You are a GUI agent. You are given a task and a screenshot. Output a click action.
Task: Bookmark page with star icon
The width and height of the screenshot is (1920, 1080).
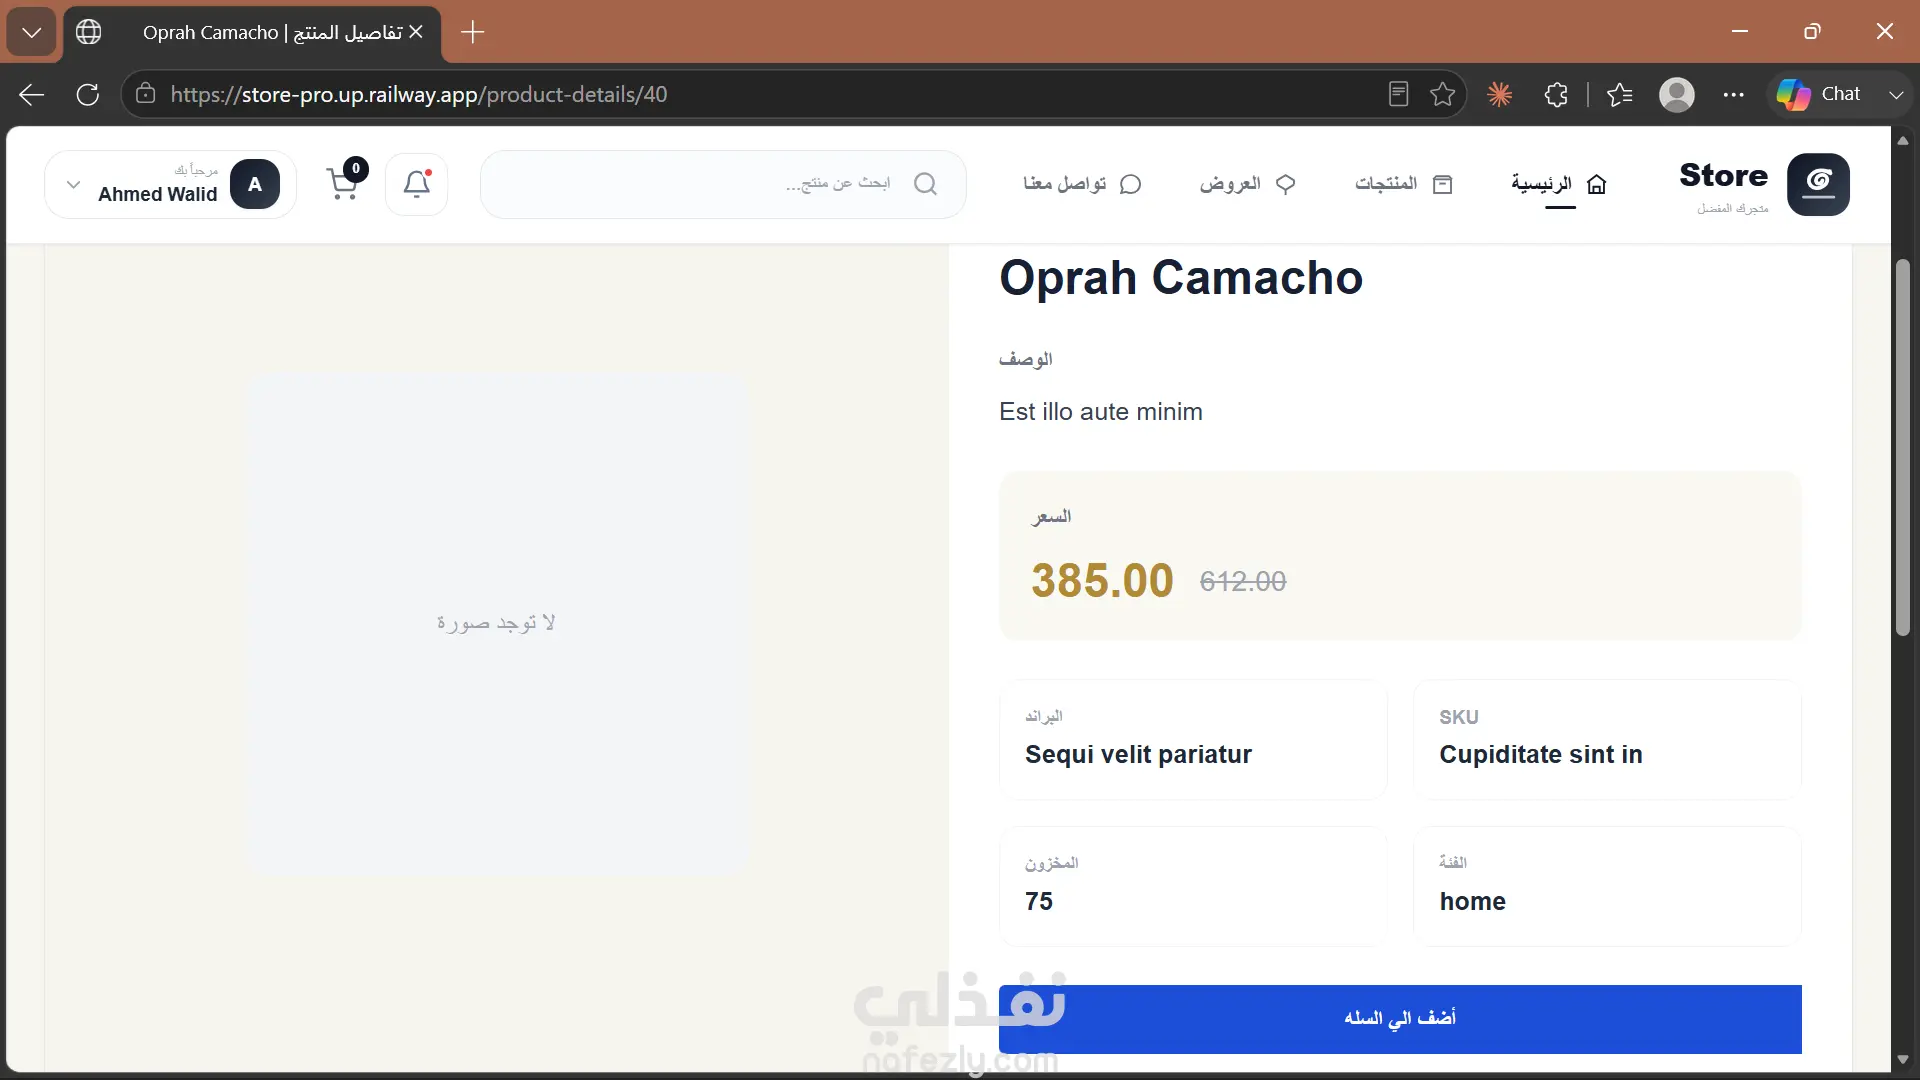[x=1442, y=94]
